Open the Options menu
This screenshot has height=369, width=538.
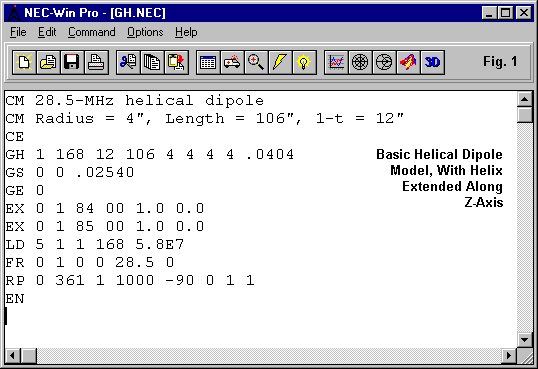(145, 32)
